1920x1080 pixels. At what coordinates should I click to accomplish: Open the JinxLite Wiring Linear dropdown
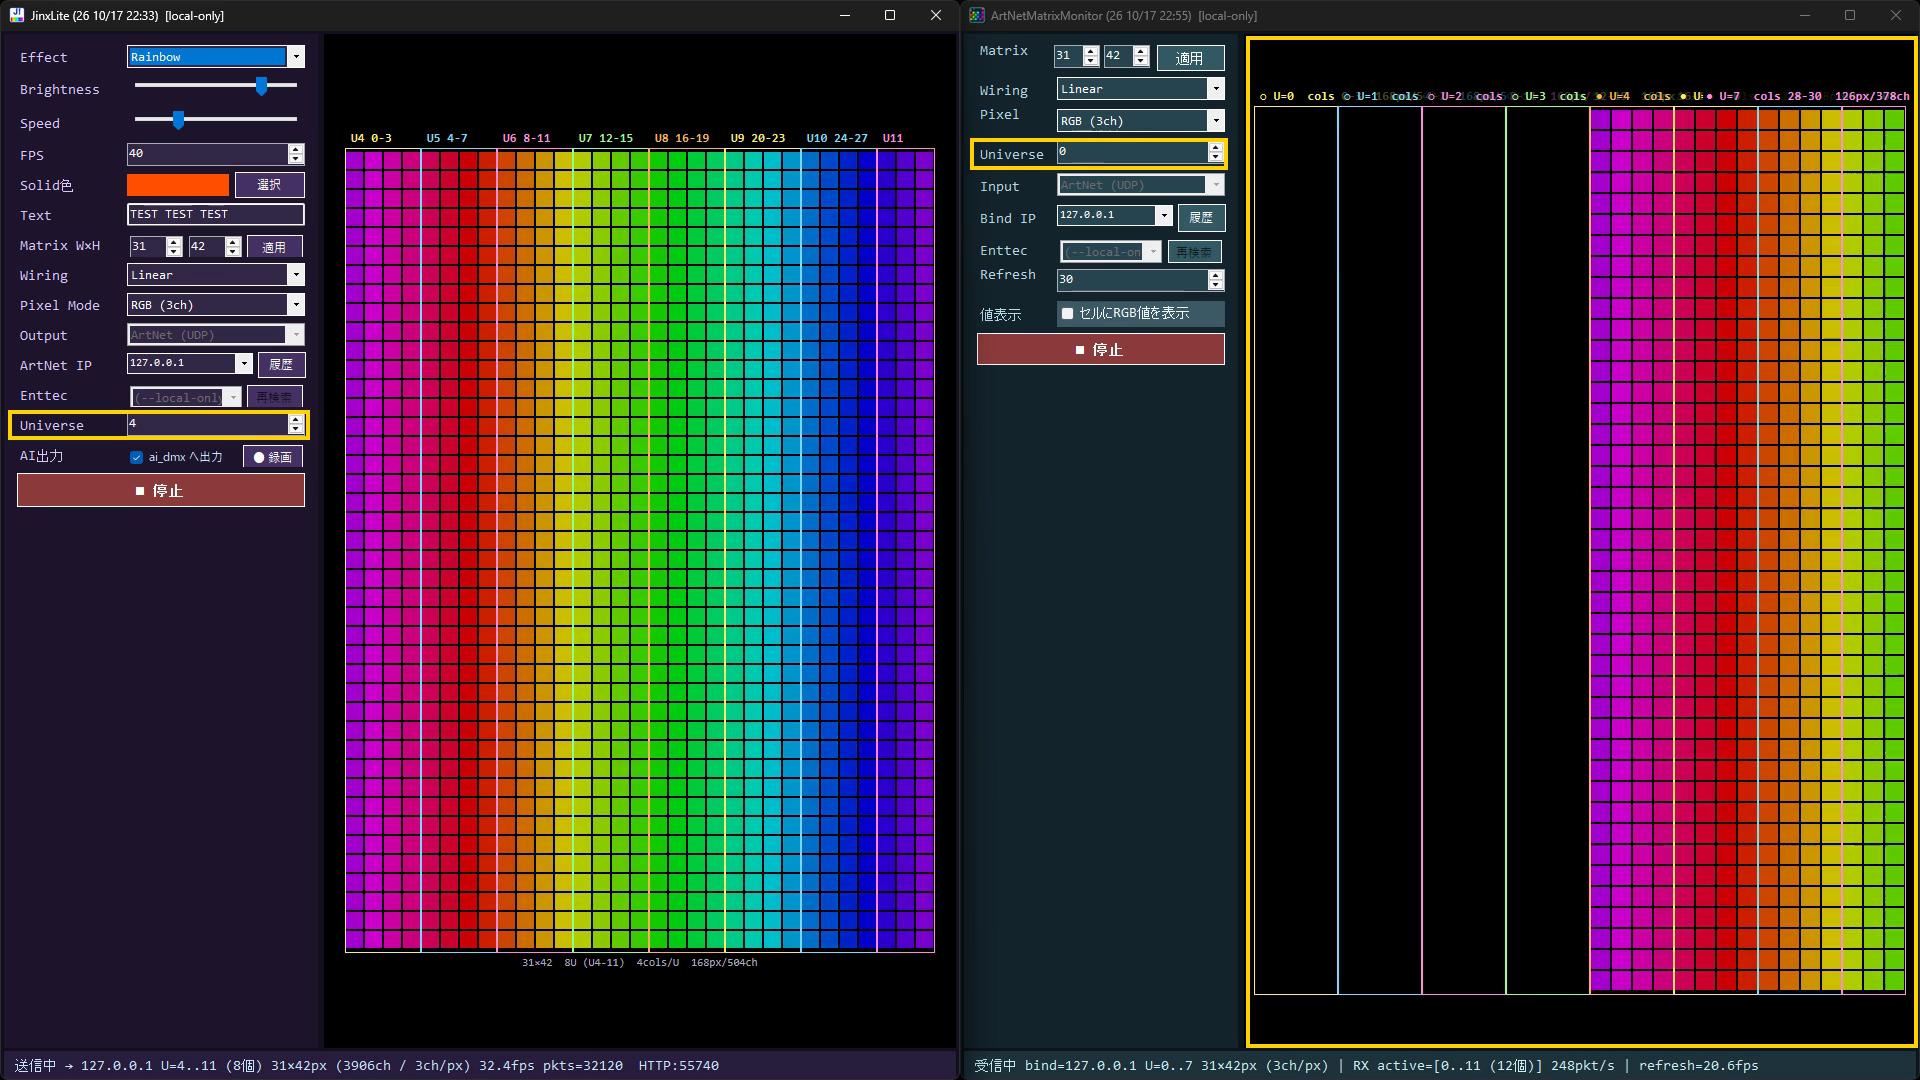[x=216, y=275]
